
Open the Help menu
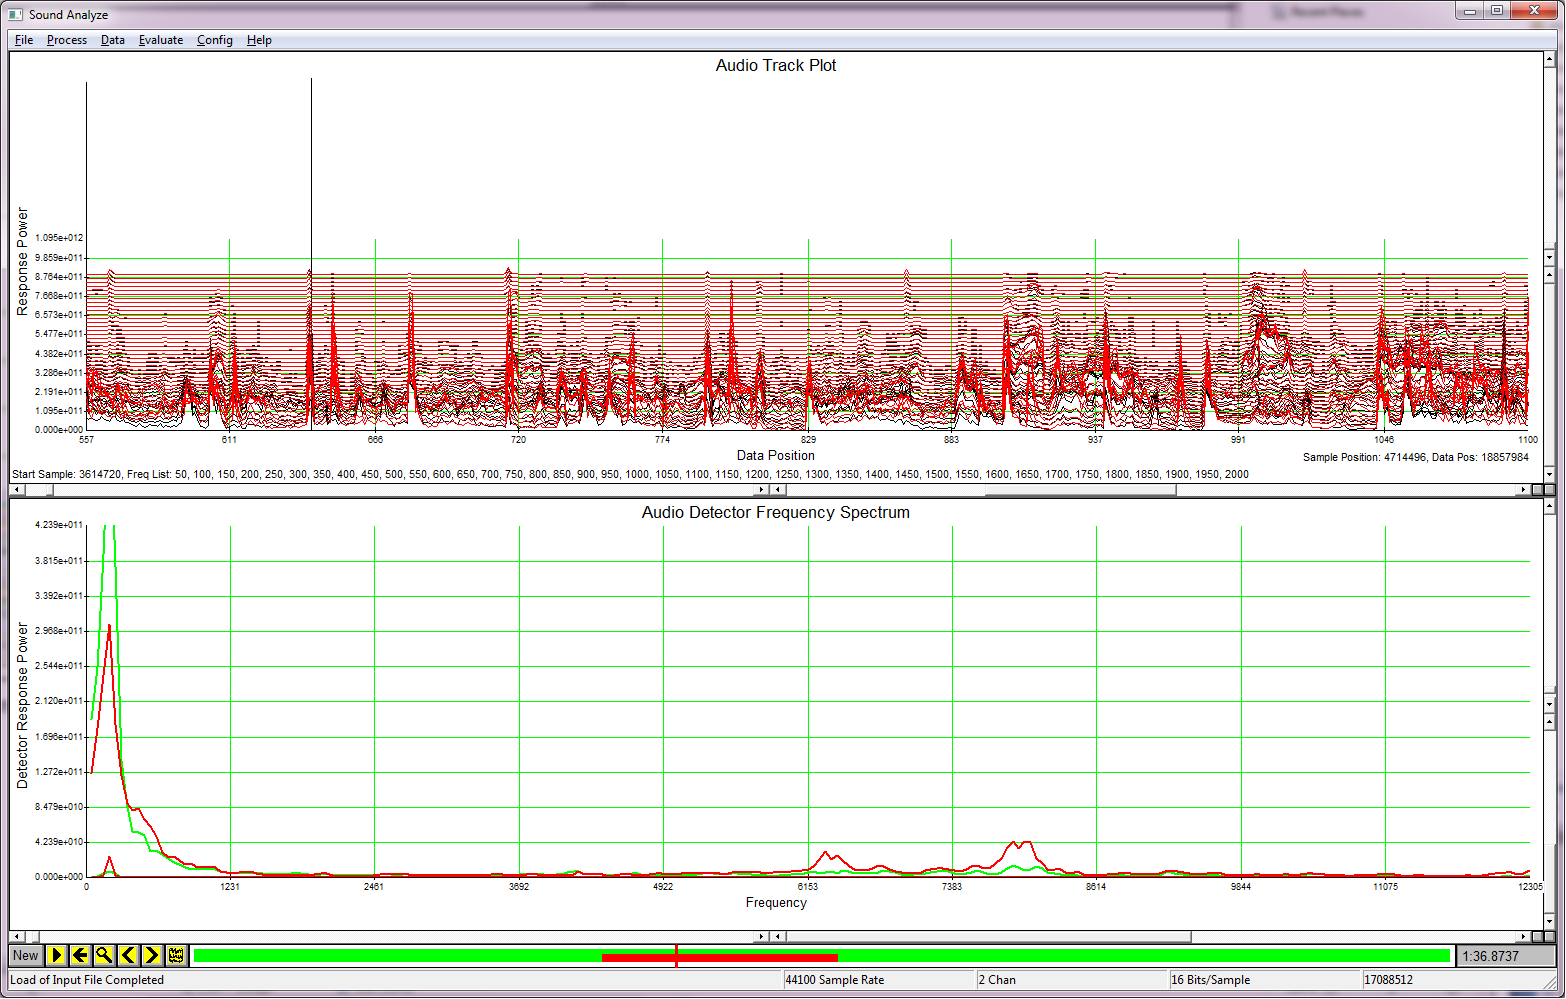[259, 40]
